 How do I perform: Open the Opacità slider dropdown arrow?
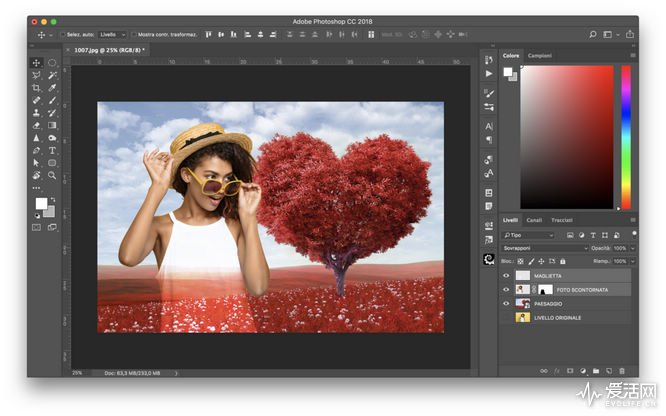pos(633,248)
